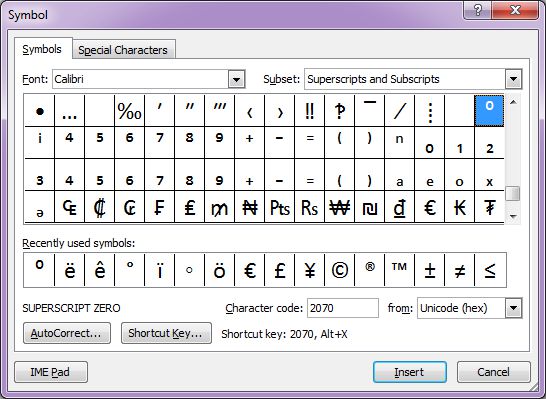This screenshot has width=546, height=399.
Task: Select the colon sign ₡ currency symbol
Action: click(99, 207)
